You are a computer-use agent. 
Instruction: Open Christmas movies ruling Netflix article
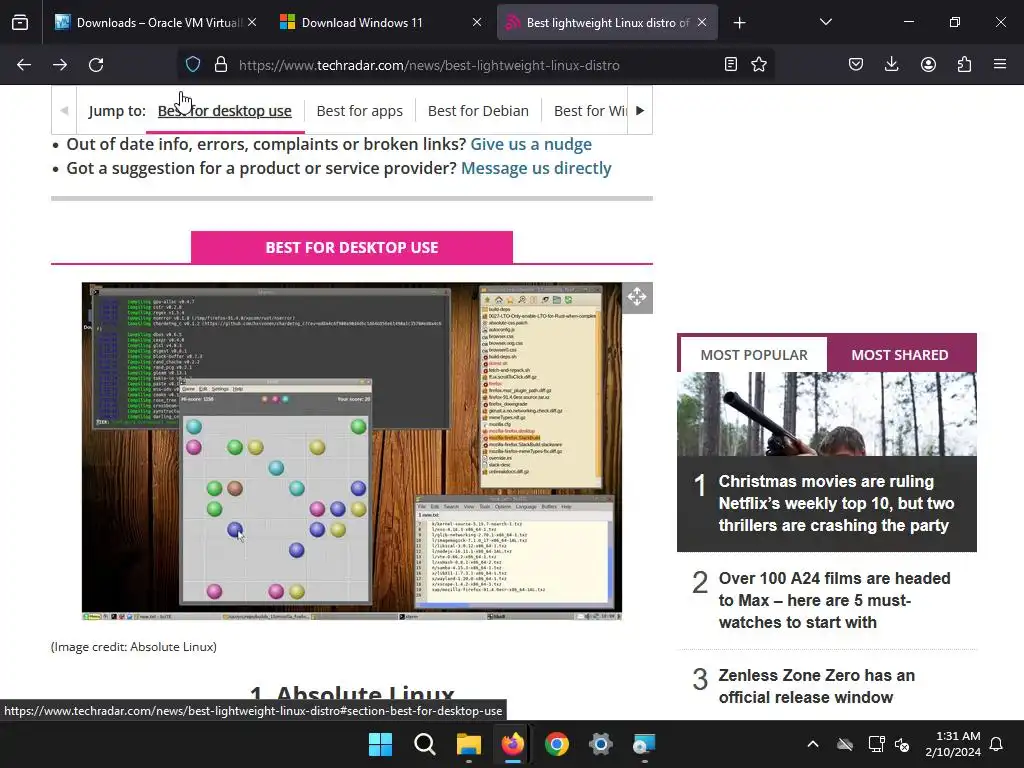(x=836, y=503)
